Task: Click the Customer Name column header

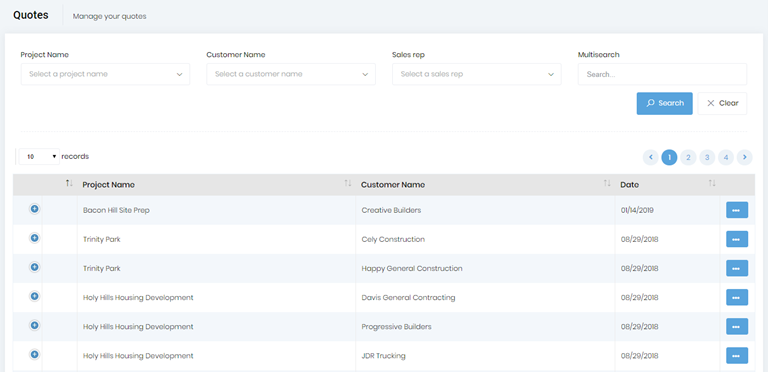Action: (485, 185)
